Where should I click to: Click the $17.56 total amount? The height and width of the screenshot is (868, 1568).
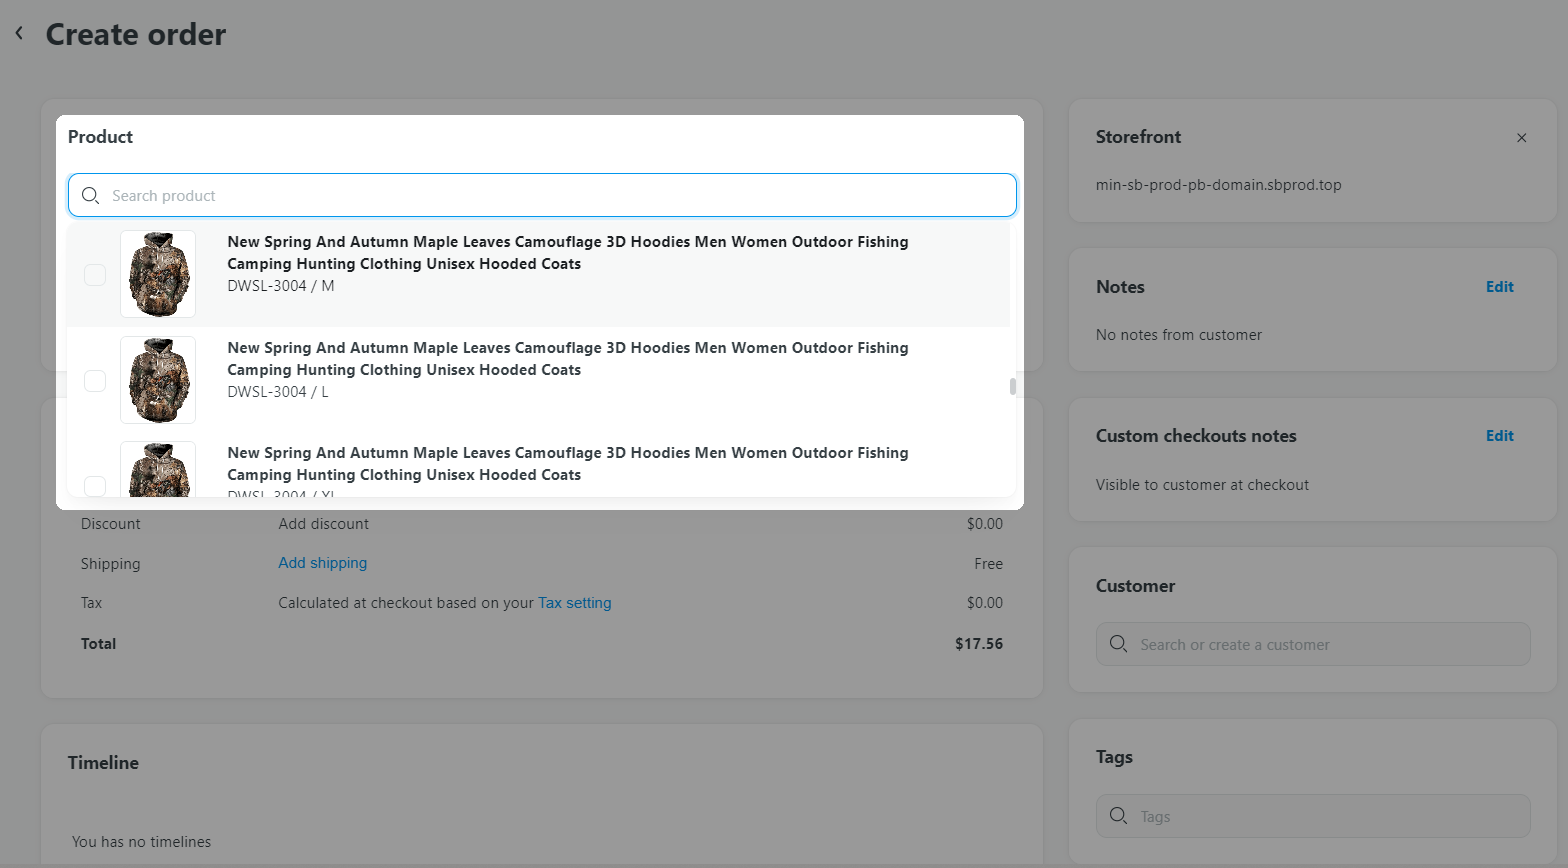tap(979, 644)
